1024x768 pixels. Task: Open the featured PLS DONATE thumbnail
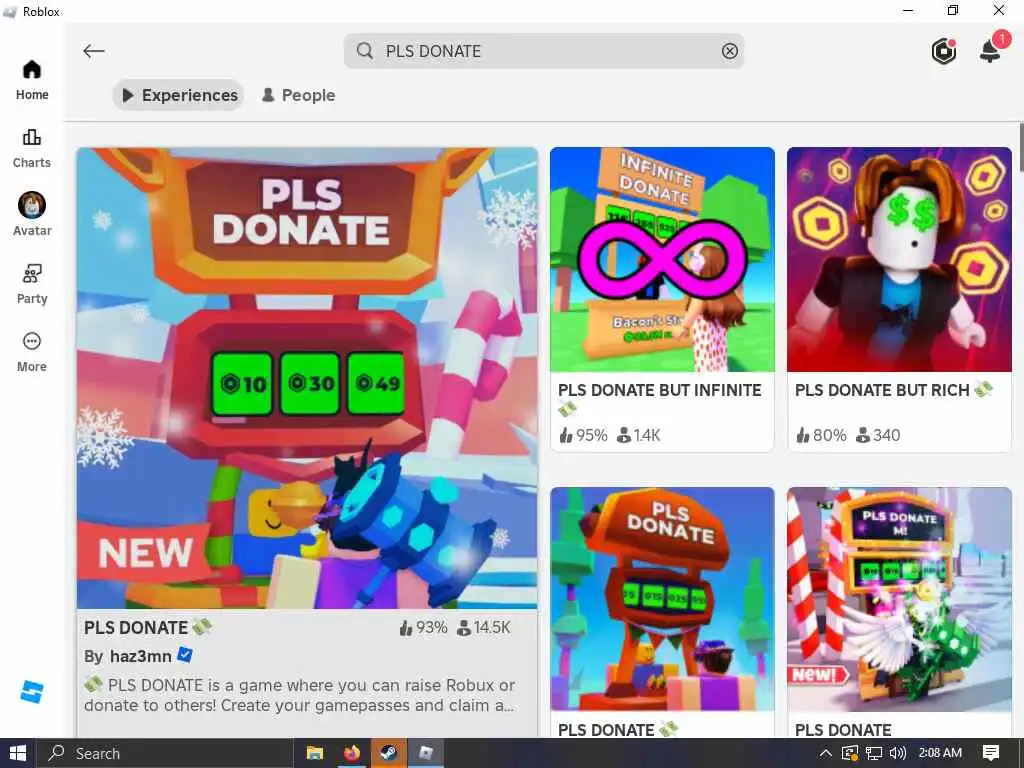[x=307, y=378]
